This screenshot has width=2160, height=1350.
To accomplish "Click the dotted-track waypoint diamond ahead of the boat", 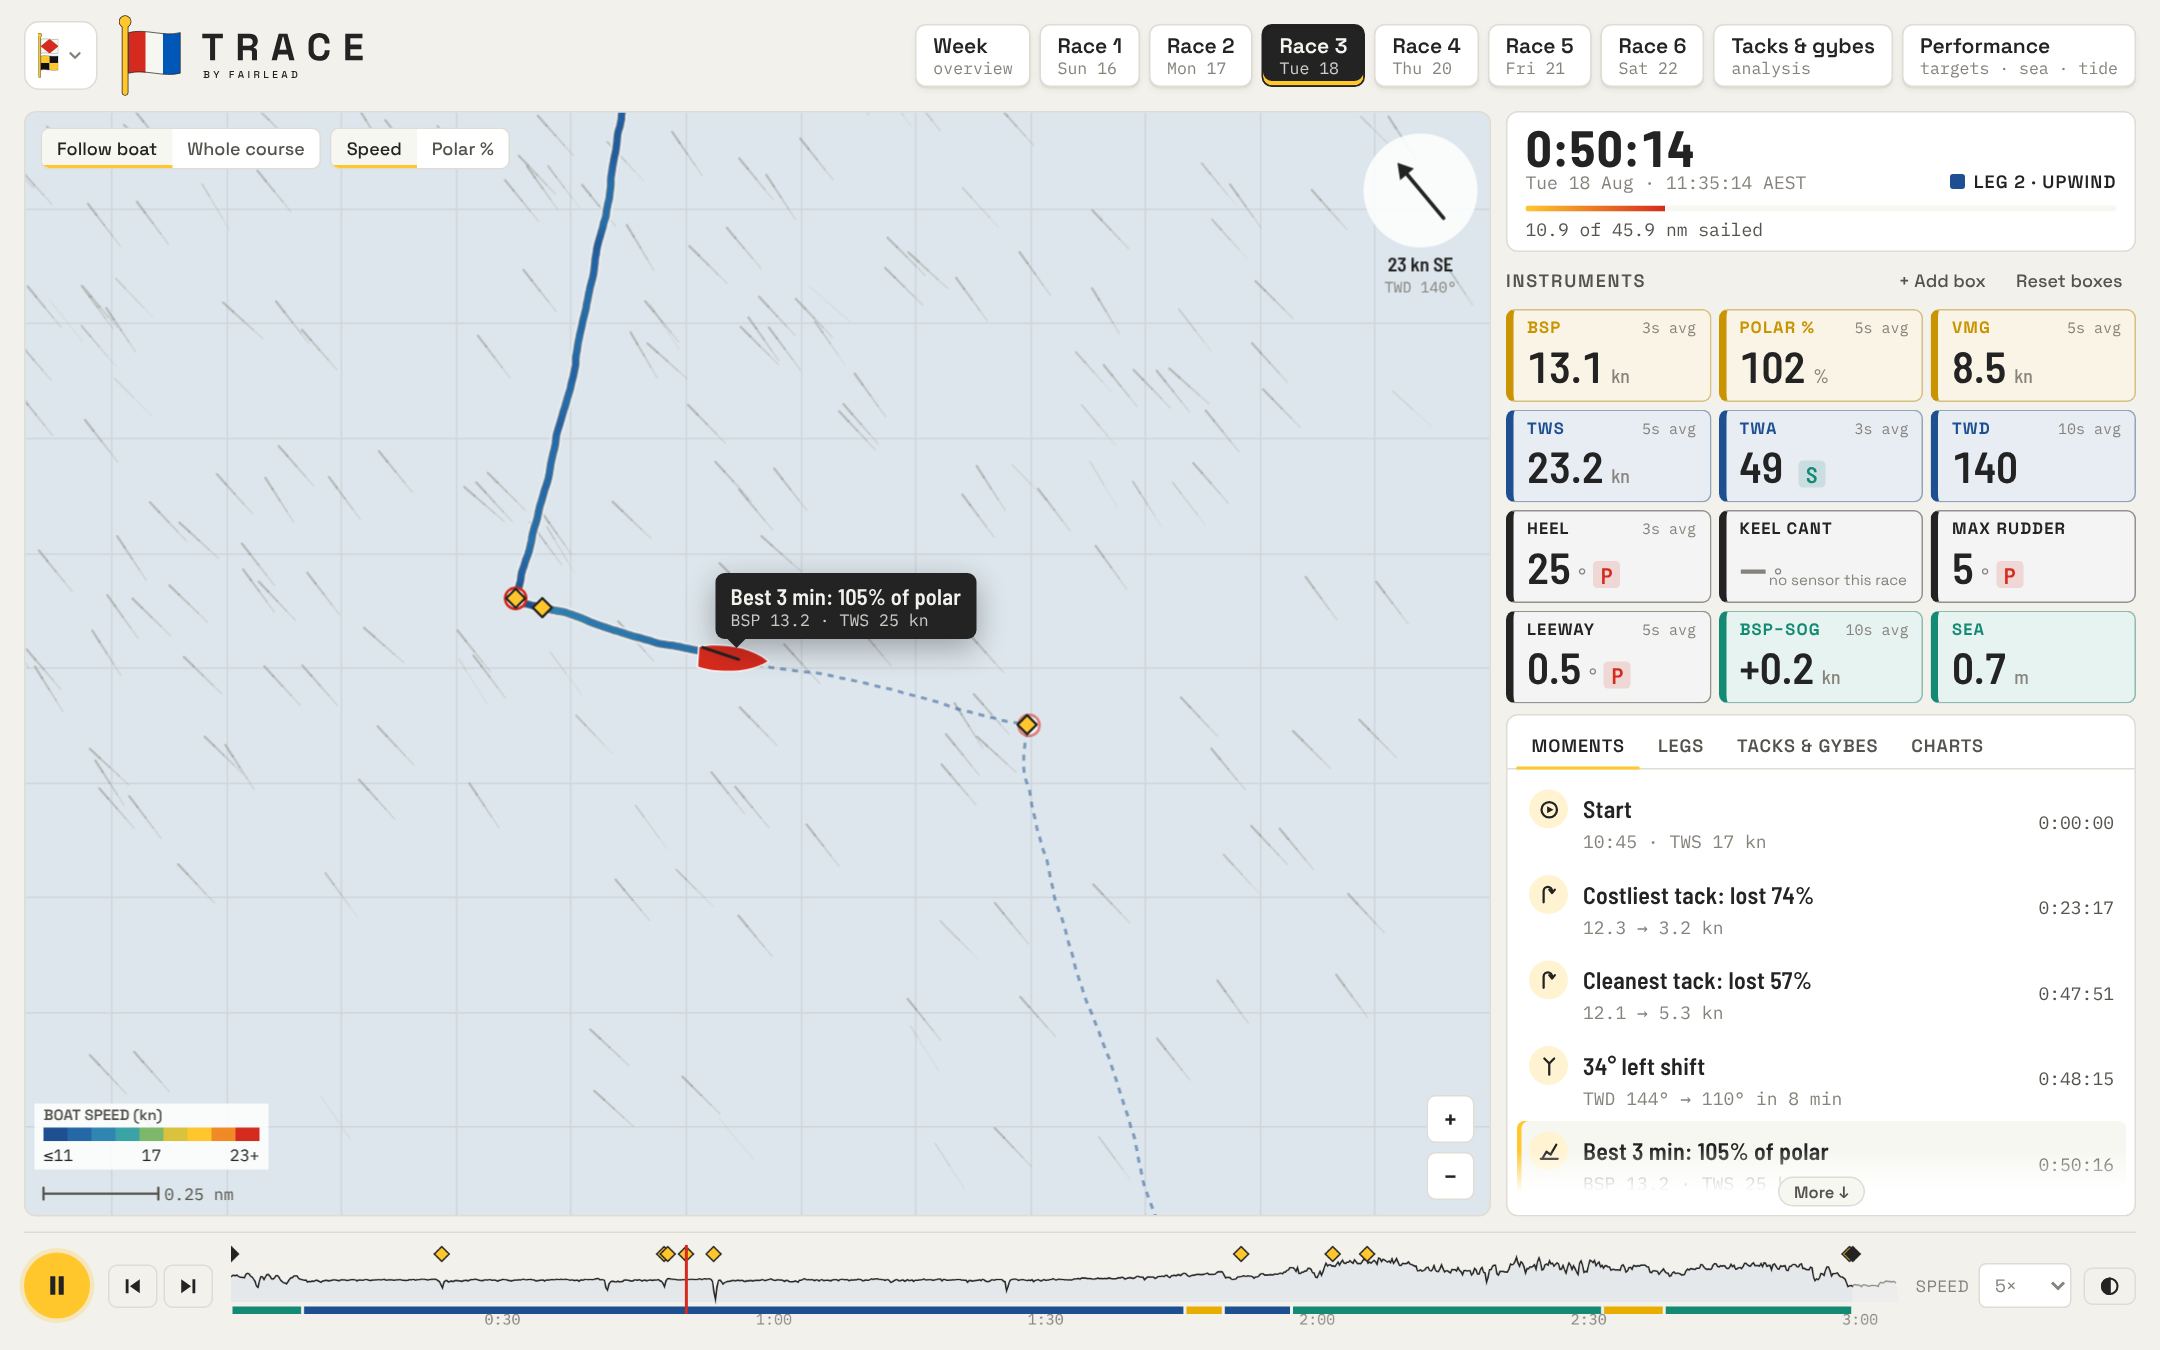I will (x=1027, y=725).
